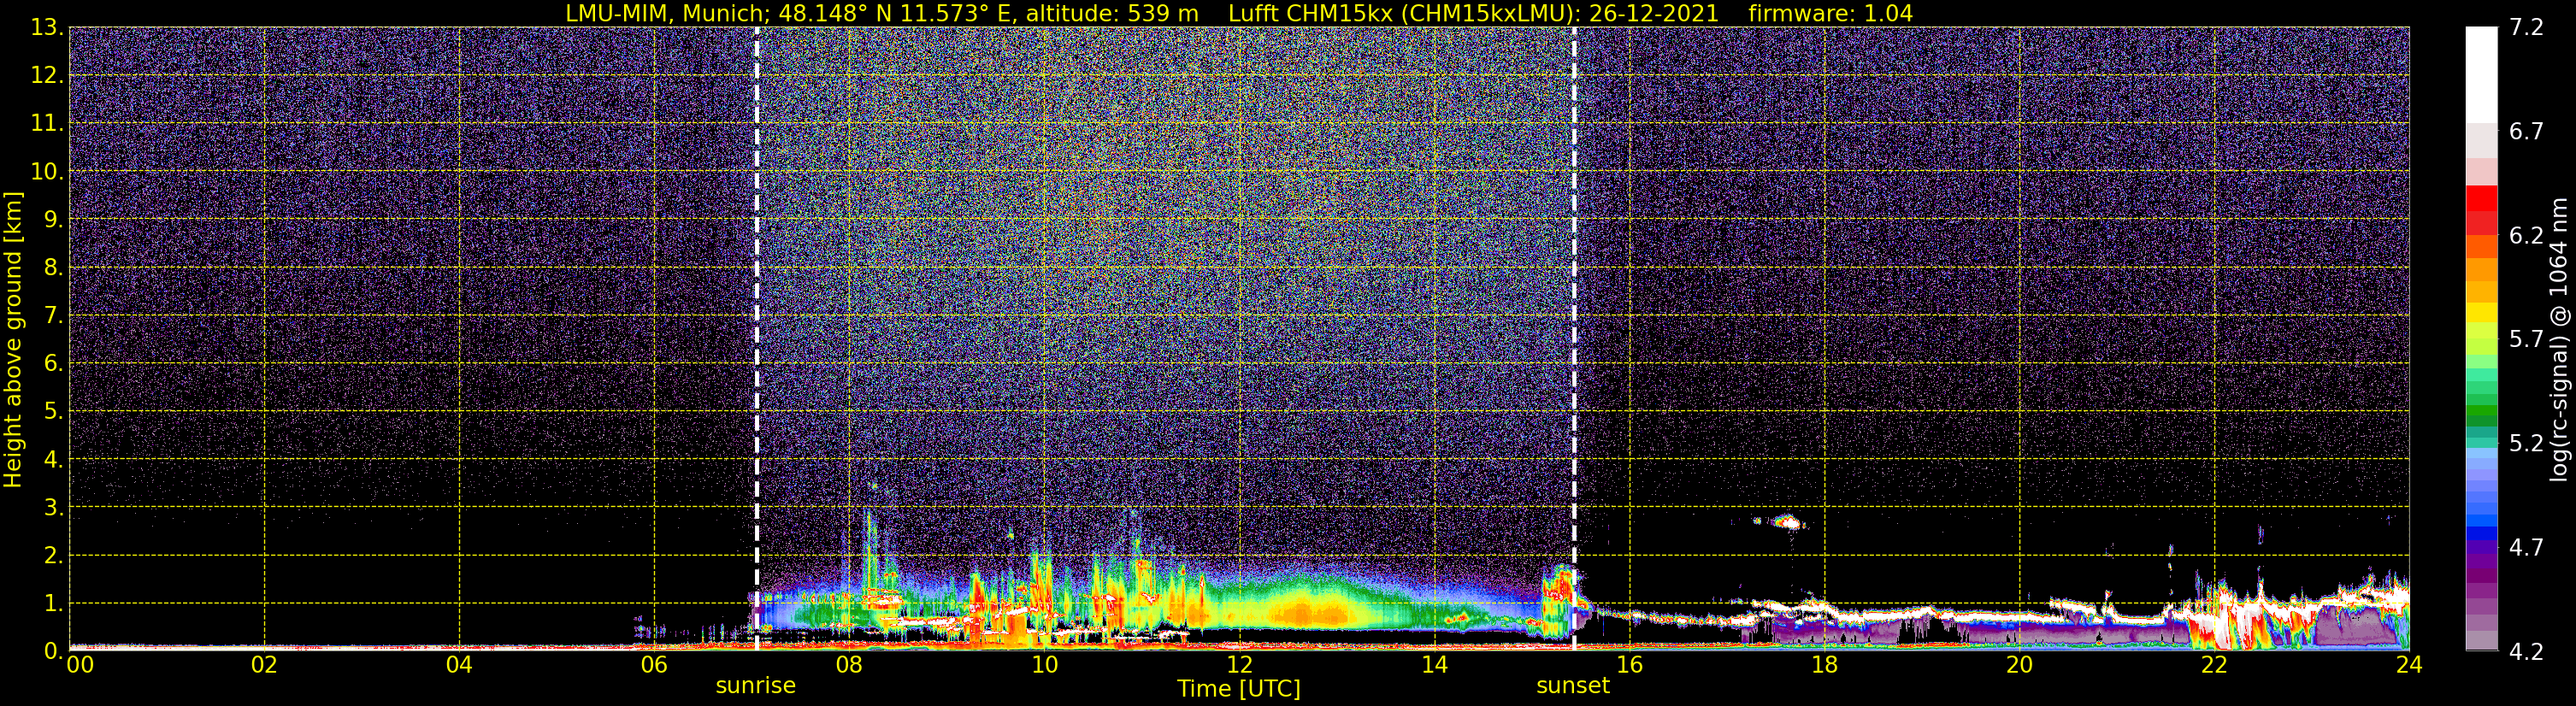This screenshot has width=2576, height=706.
Task: Click "altitude: 539 m" in the plot title
Action: coord(1112,14)
